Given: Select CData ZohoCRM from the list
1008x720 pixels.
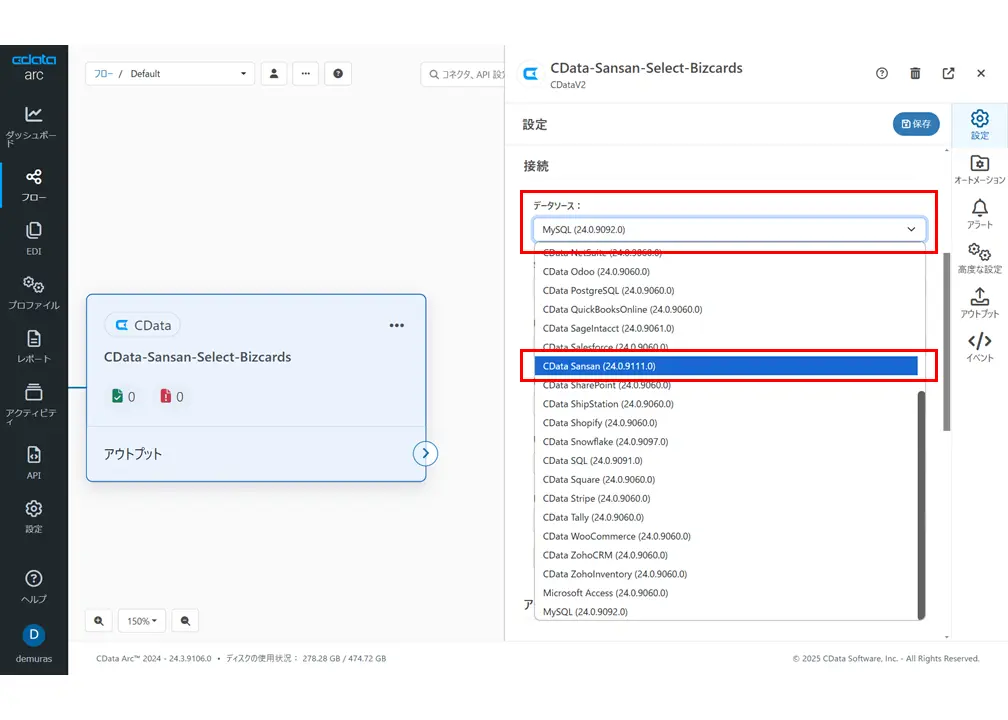Looking at the screenshot, I should pos(726,555).
